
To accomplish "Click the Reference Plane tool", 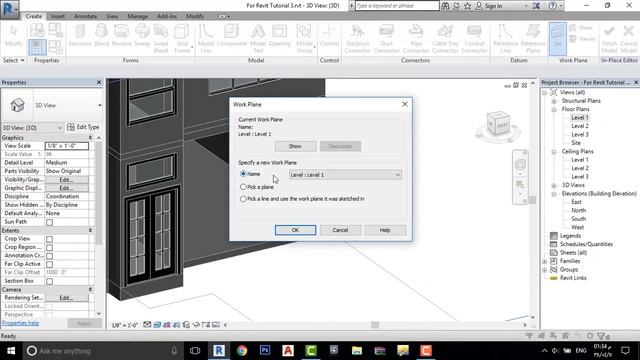I will tap(533, 39).
